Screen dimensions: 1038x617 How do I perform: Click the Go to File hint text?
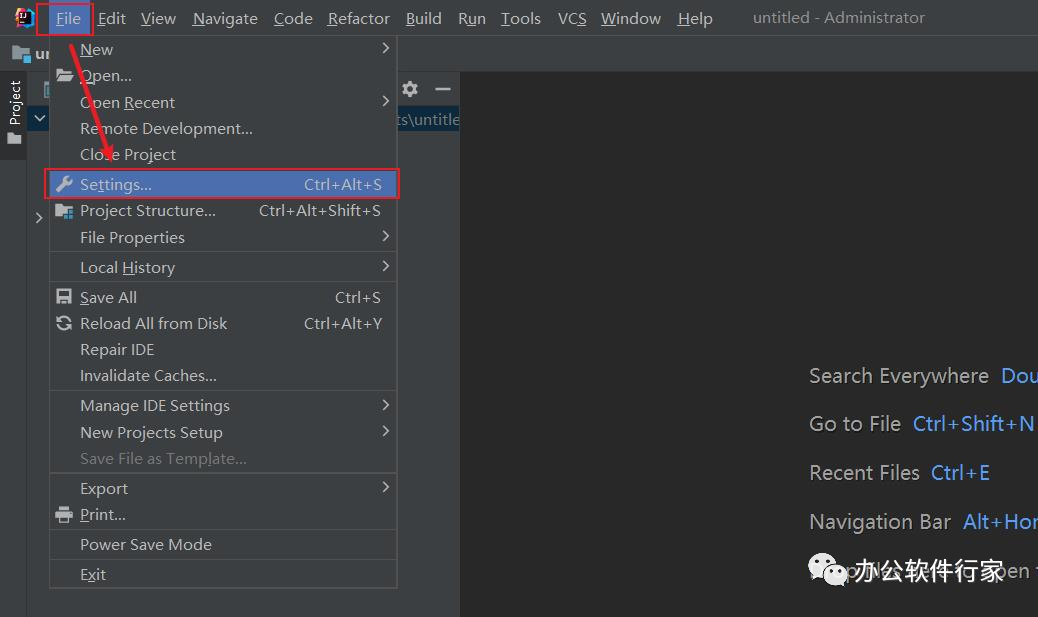coord(855,424)
